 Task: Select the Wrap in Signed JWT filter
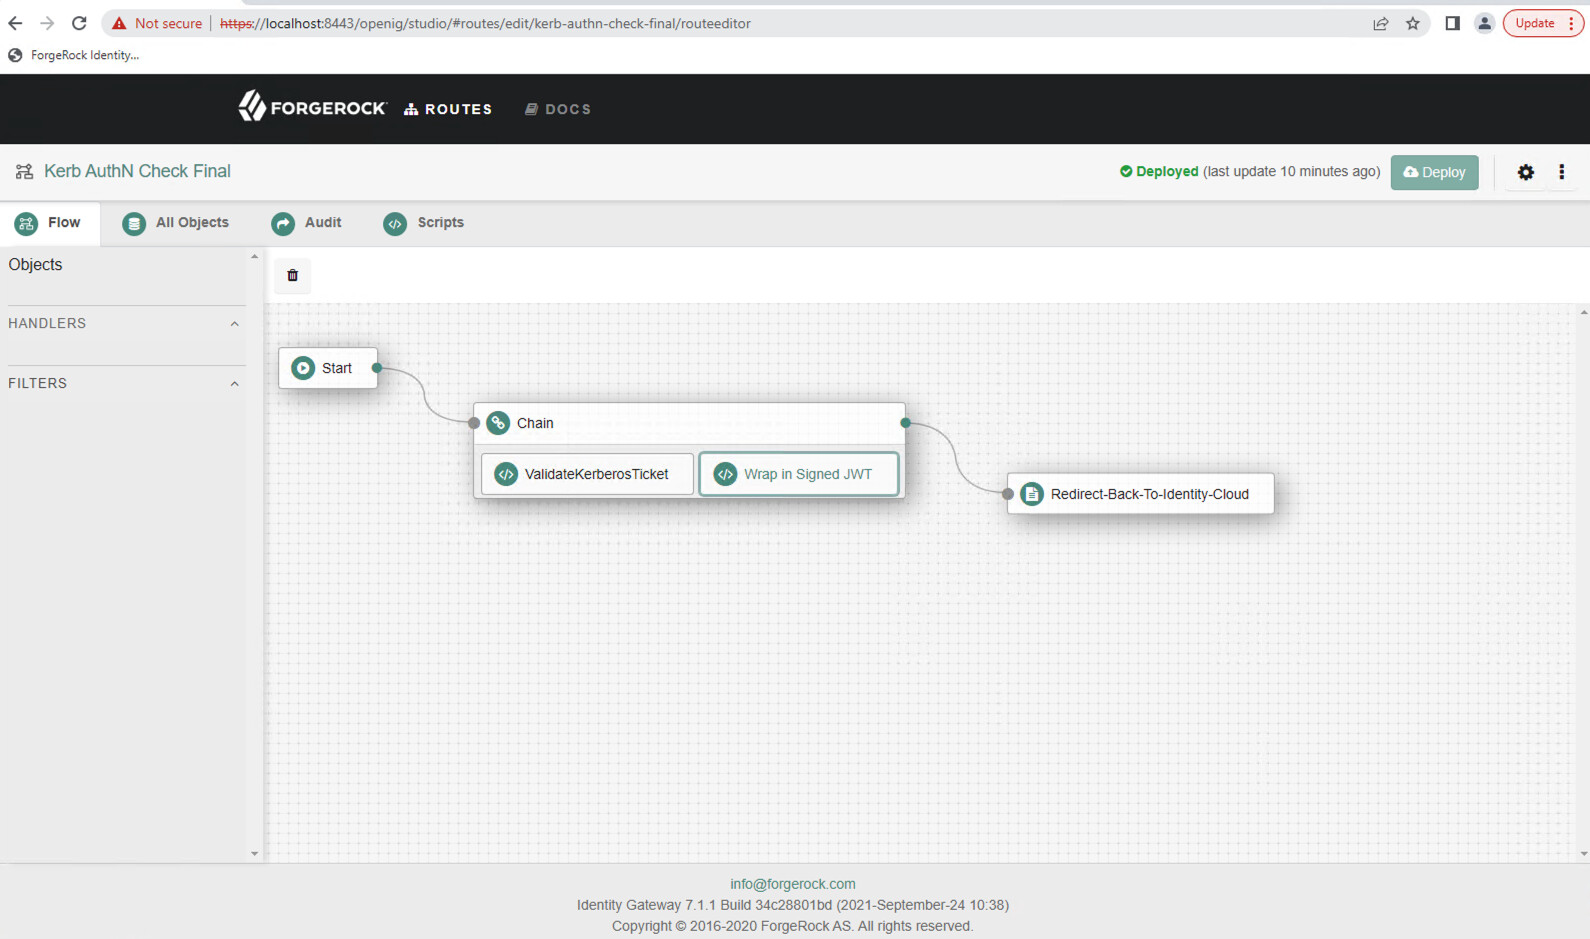799,474
